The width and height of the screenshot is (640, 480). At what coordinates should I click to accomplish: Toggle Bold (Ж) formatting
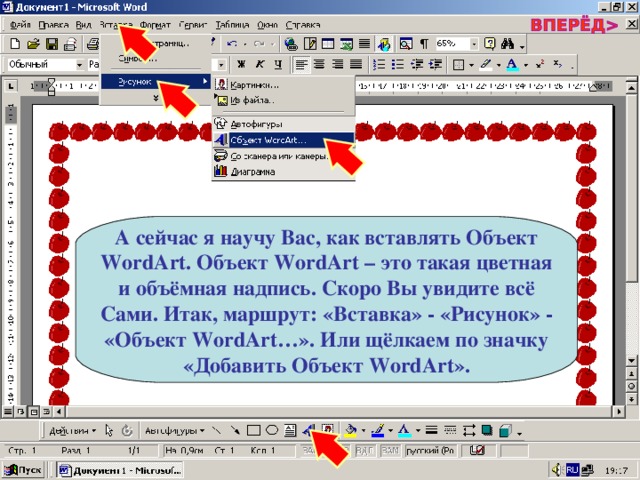tap(241, 64)
